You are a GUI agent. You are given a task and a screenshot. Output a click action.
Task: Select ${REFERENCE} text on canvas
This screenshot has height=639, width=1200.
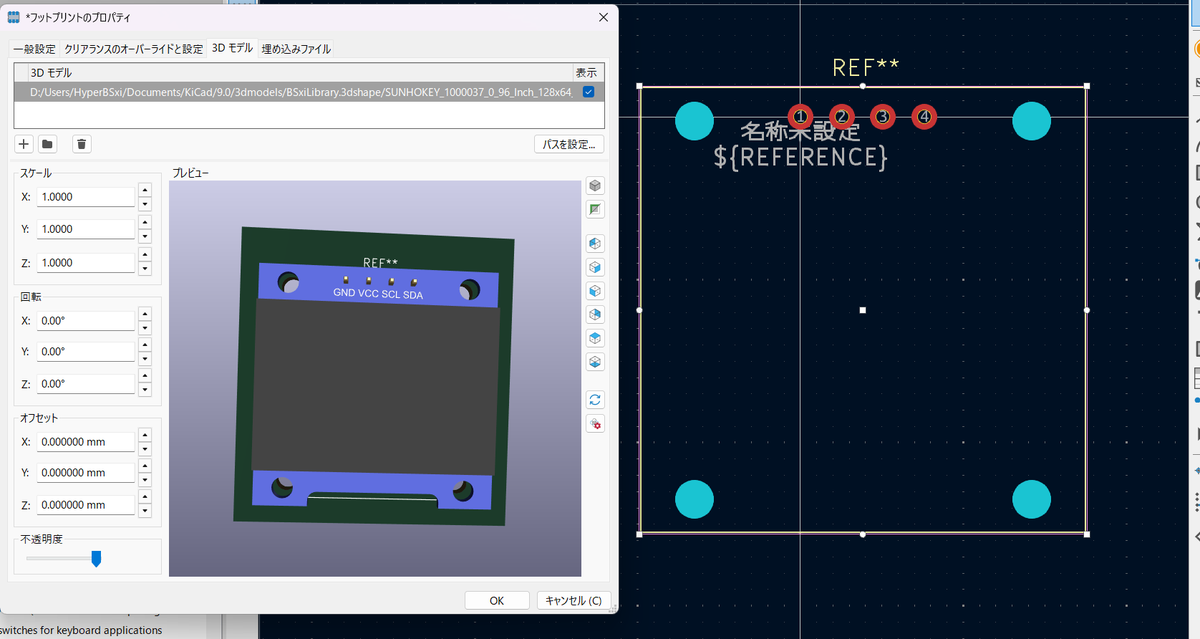tap(801, 157)
